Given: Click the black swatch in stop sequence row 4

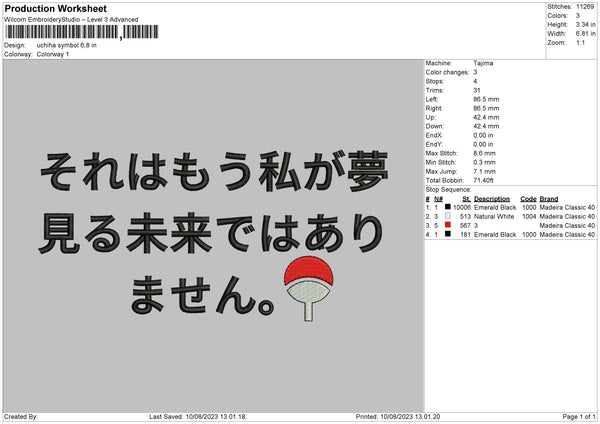Looking at the screenshot, I should pyautogui.click(x=448, y=234).
